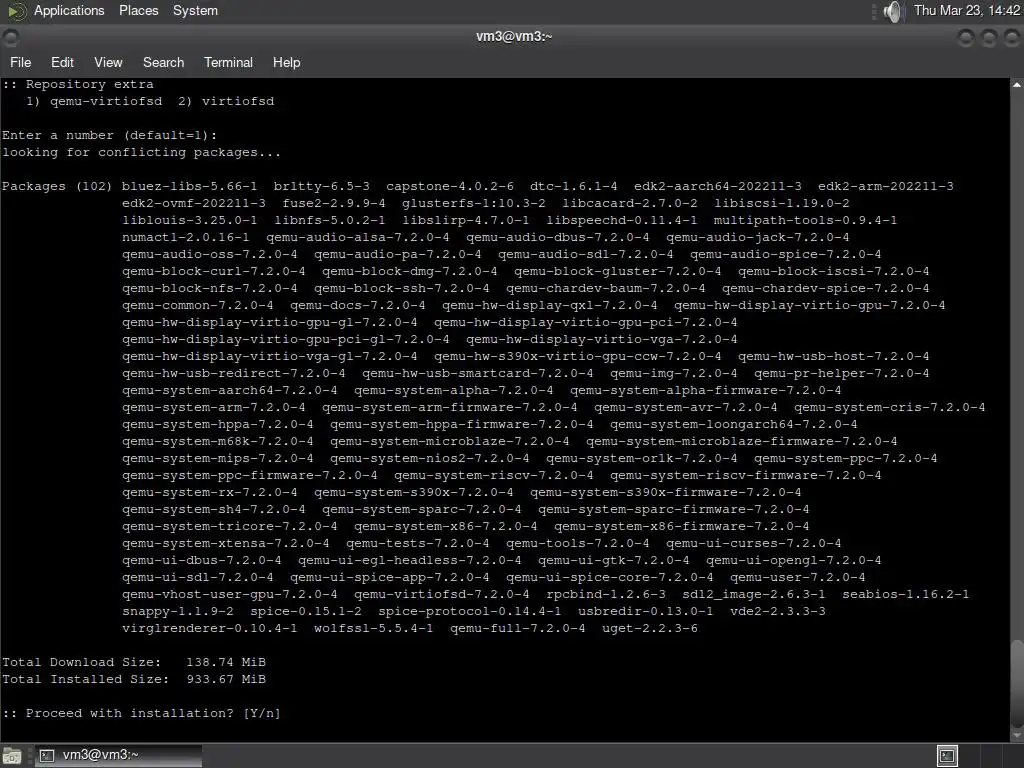Click the text "Total Download Size:"
Screen dimensions: 1024x768
pos(81,662)
